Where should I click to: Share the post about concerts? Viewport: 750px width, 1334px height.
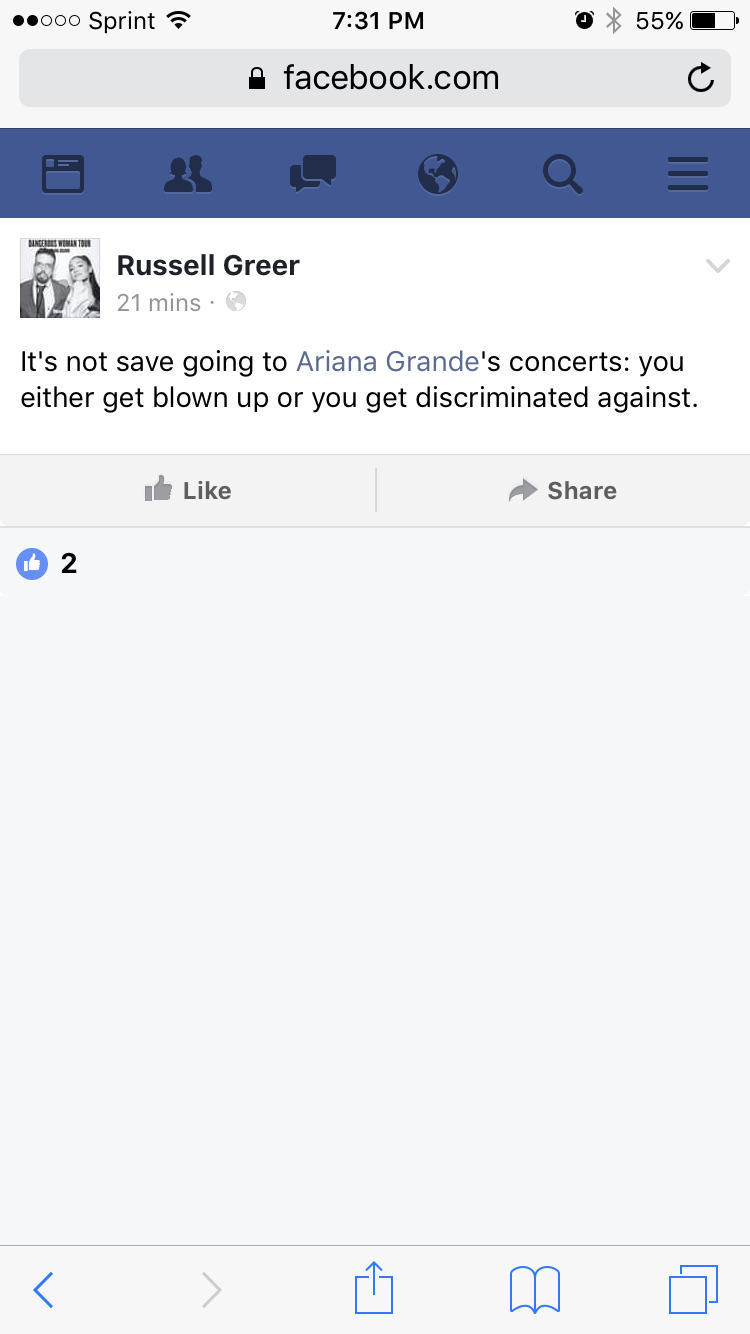tap(563, 490)
